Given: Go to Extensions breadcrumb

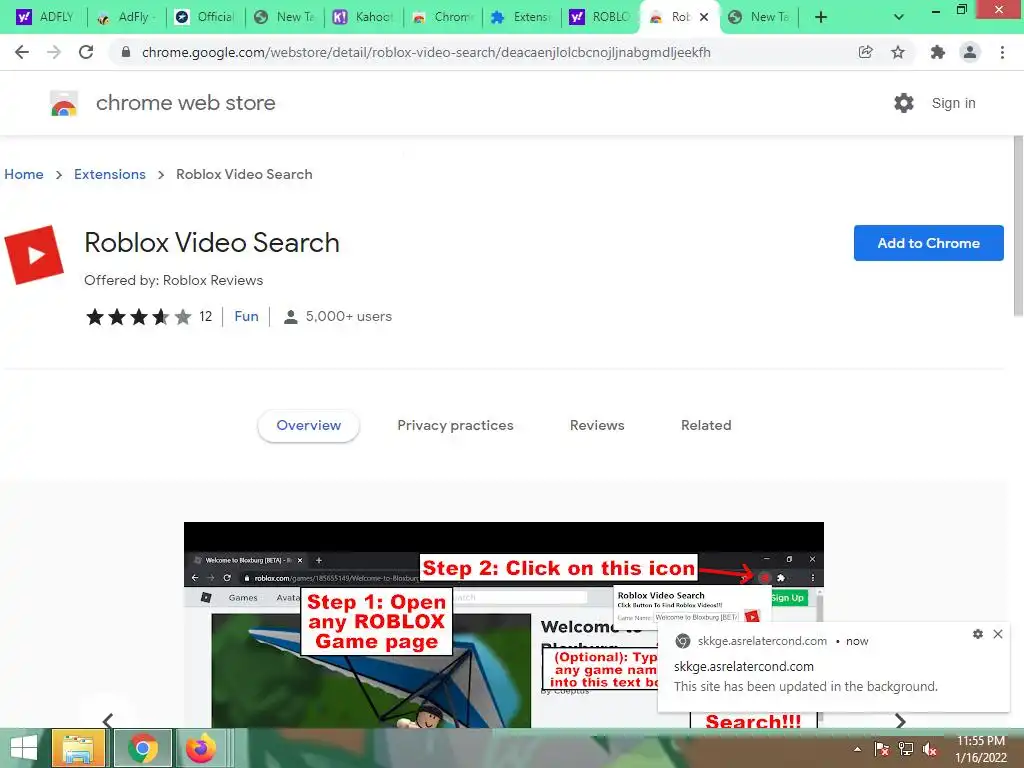Looking at the screenshot, I should (110, 174).
